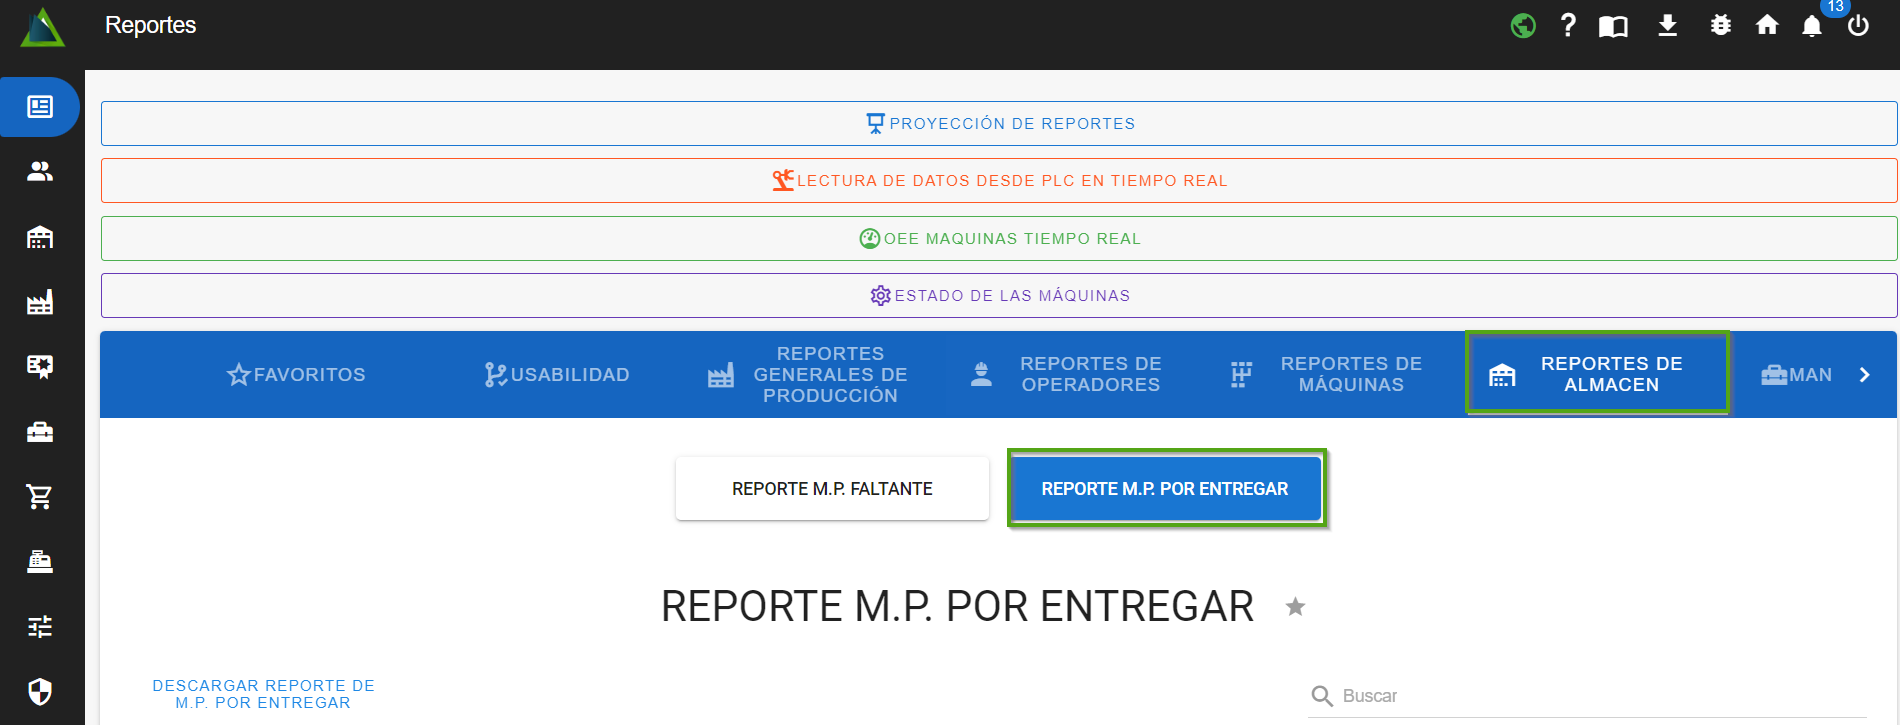Go to home via house icon

tap(1767, 26)
